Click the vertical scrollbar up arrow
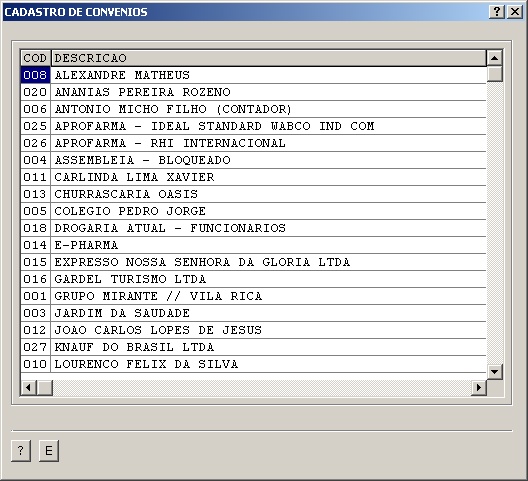The image size is (528, 481). (494, 58)
